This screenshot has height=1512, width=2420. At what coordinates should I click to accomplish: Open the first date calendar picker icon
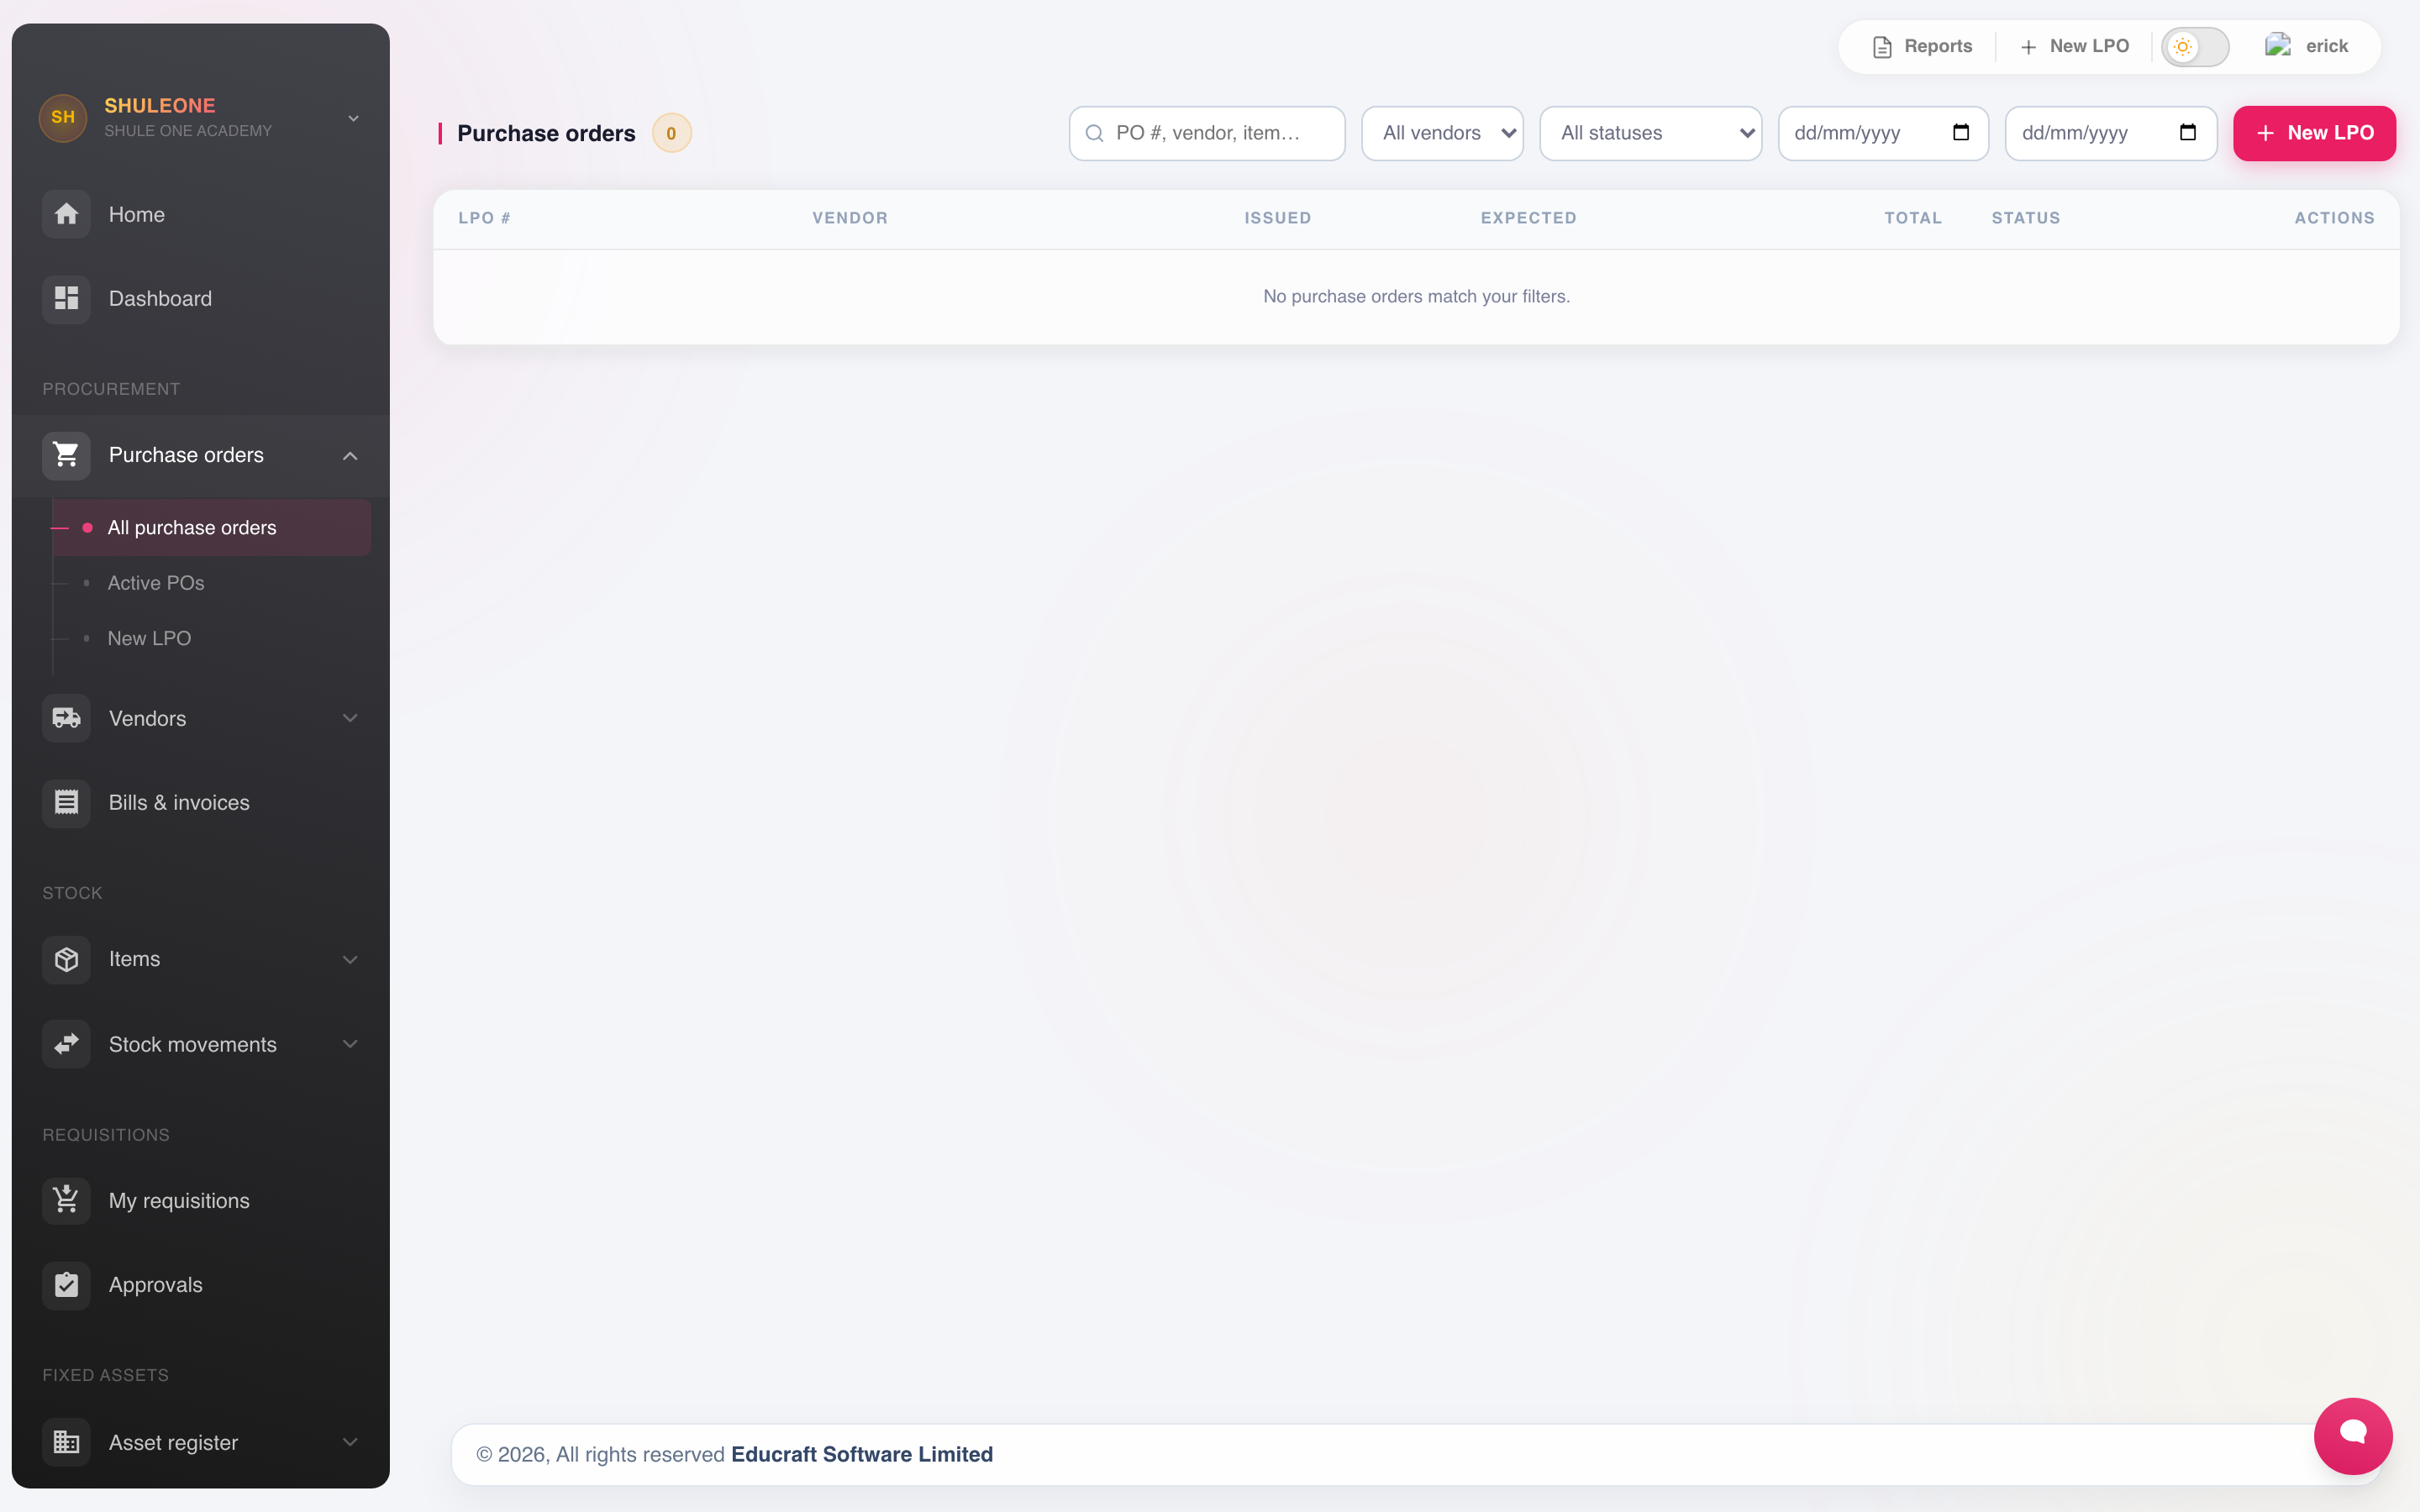(1960, 132)
